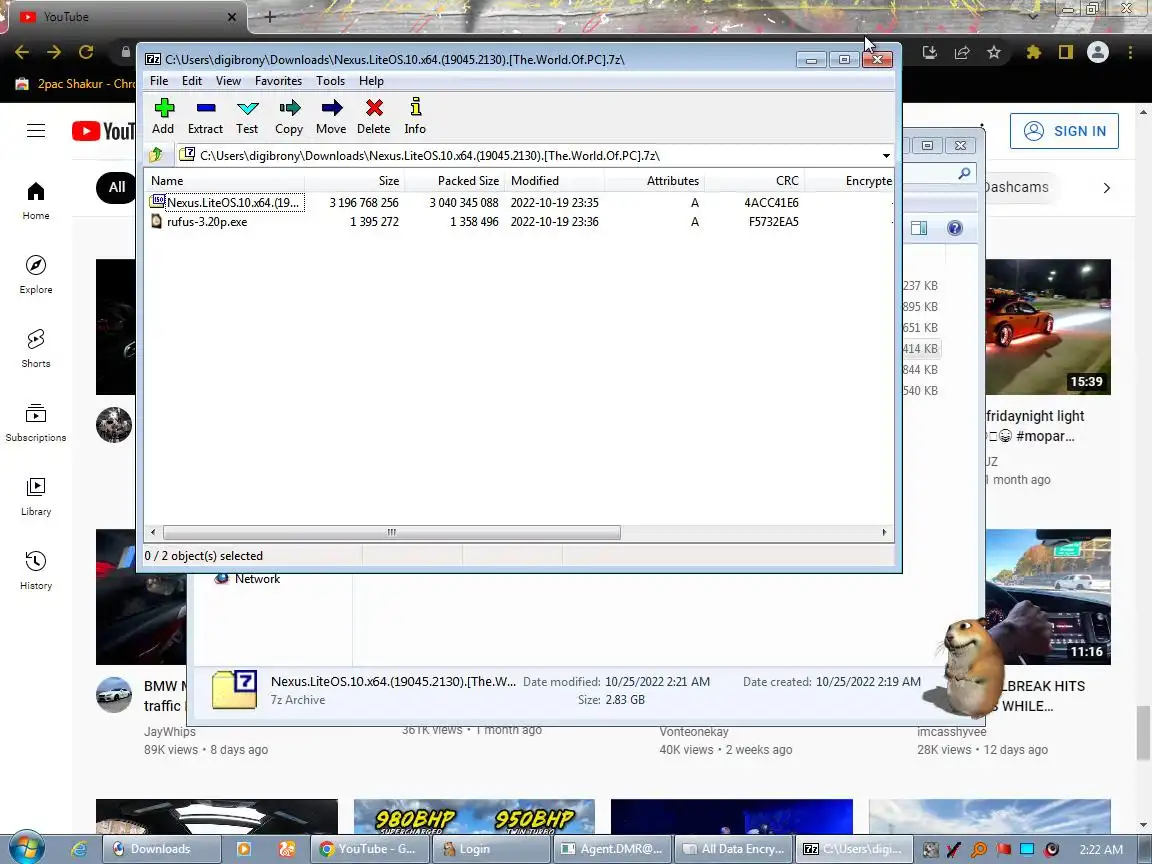This screenshot has width=1152, height=864.
Task: Open Chrome profile avatar icon
Action: [x=1098, y=52]
